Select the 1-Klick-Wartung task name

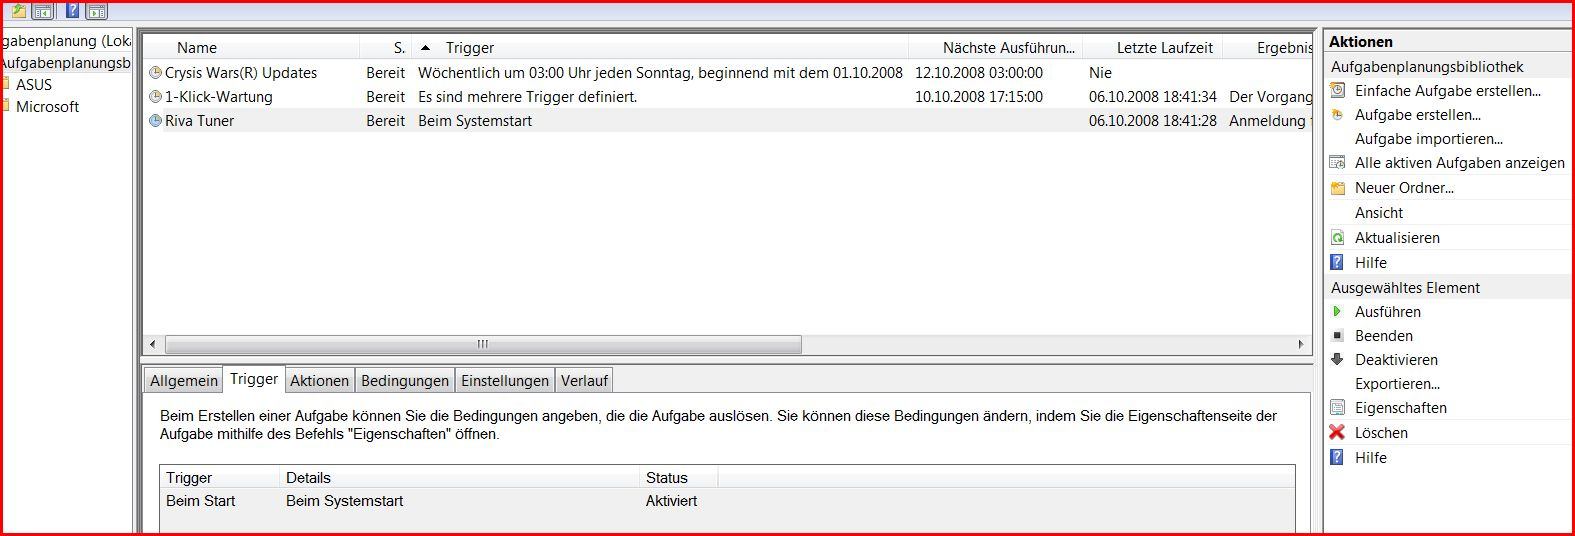tap(218, 96)
